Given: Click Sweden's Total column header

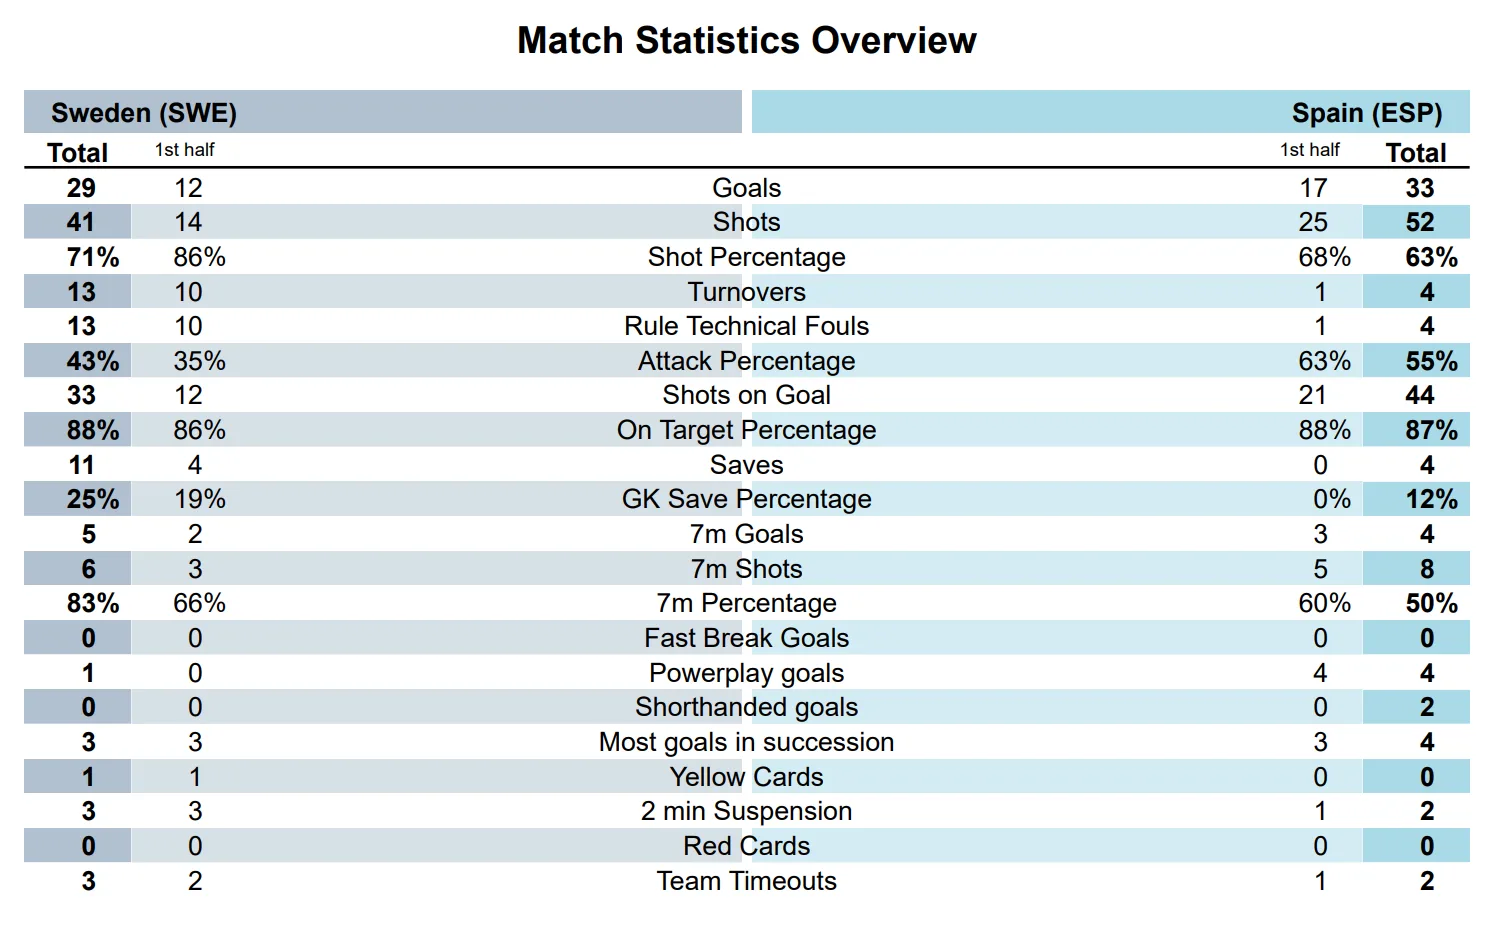Looking at the screenshot, I should [x=78, y=153].
